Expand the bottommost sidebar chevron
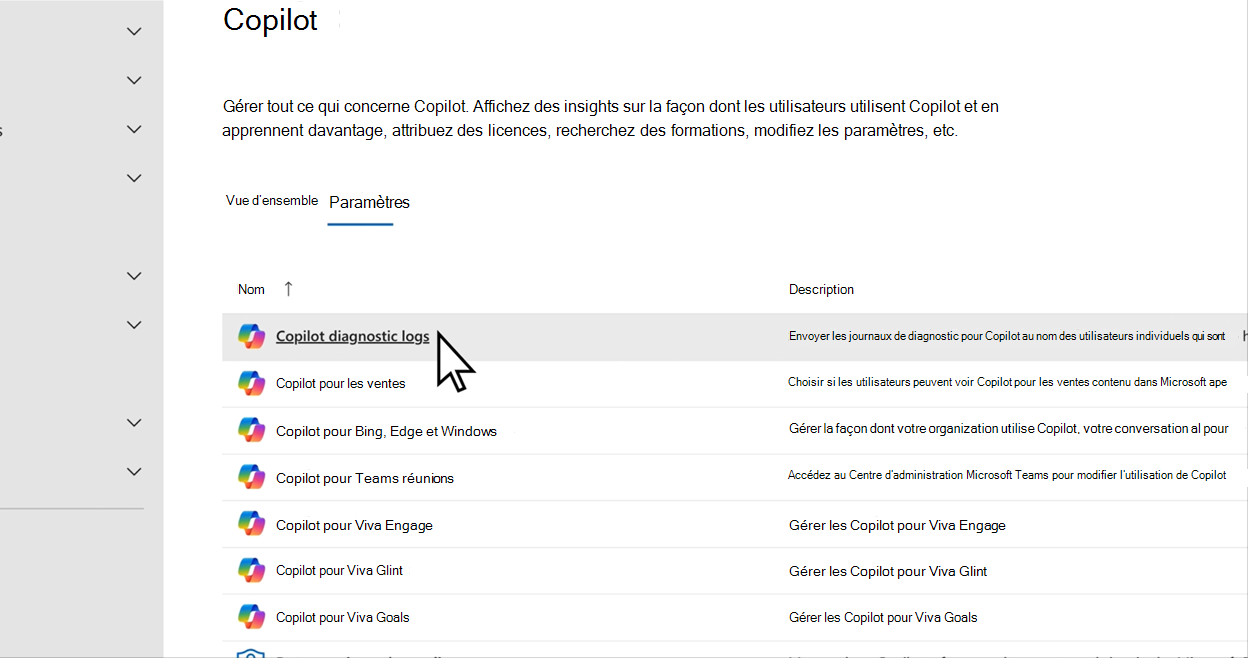The image size is (1248, 658). click(x=134, y=471)
